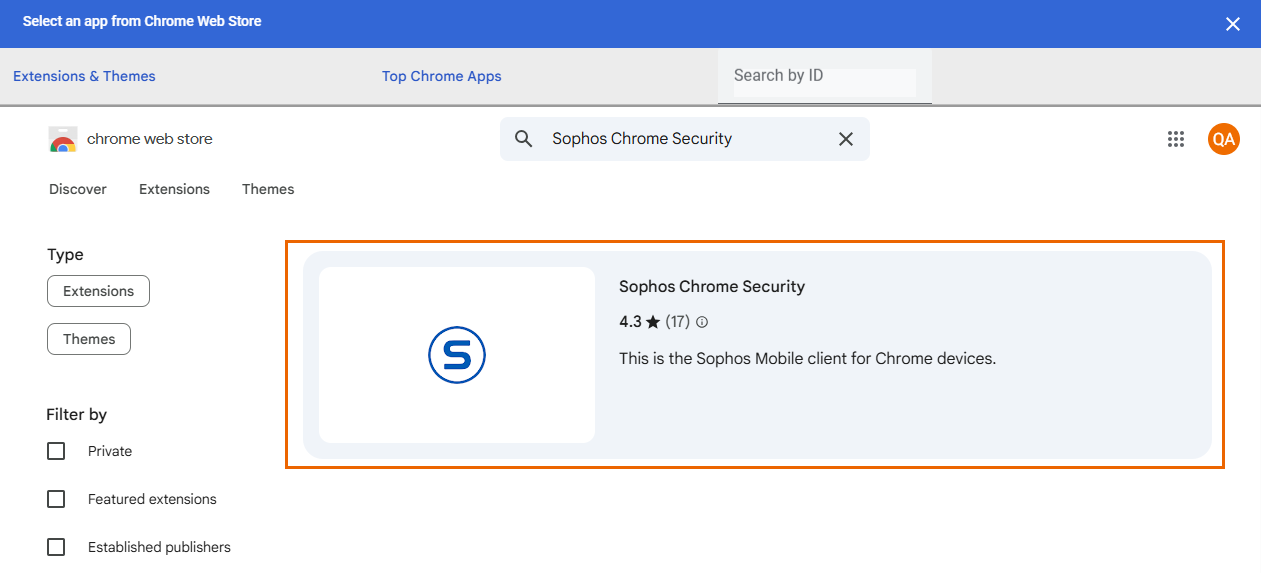
Task: Open the Google apps grid
Action: pos(1176,139)
